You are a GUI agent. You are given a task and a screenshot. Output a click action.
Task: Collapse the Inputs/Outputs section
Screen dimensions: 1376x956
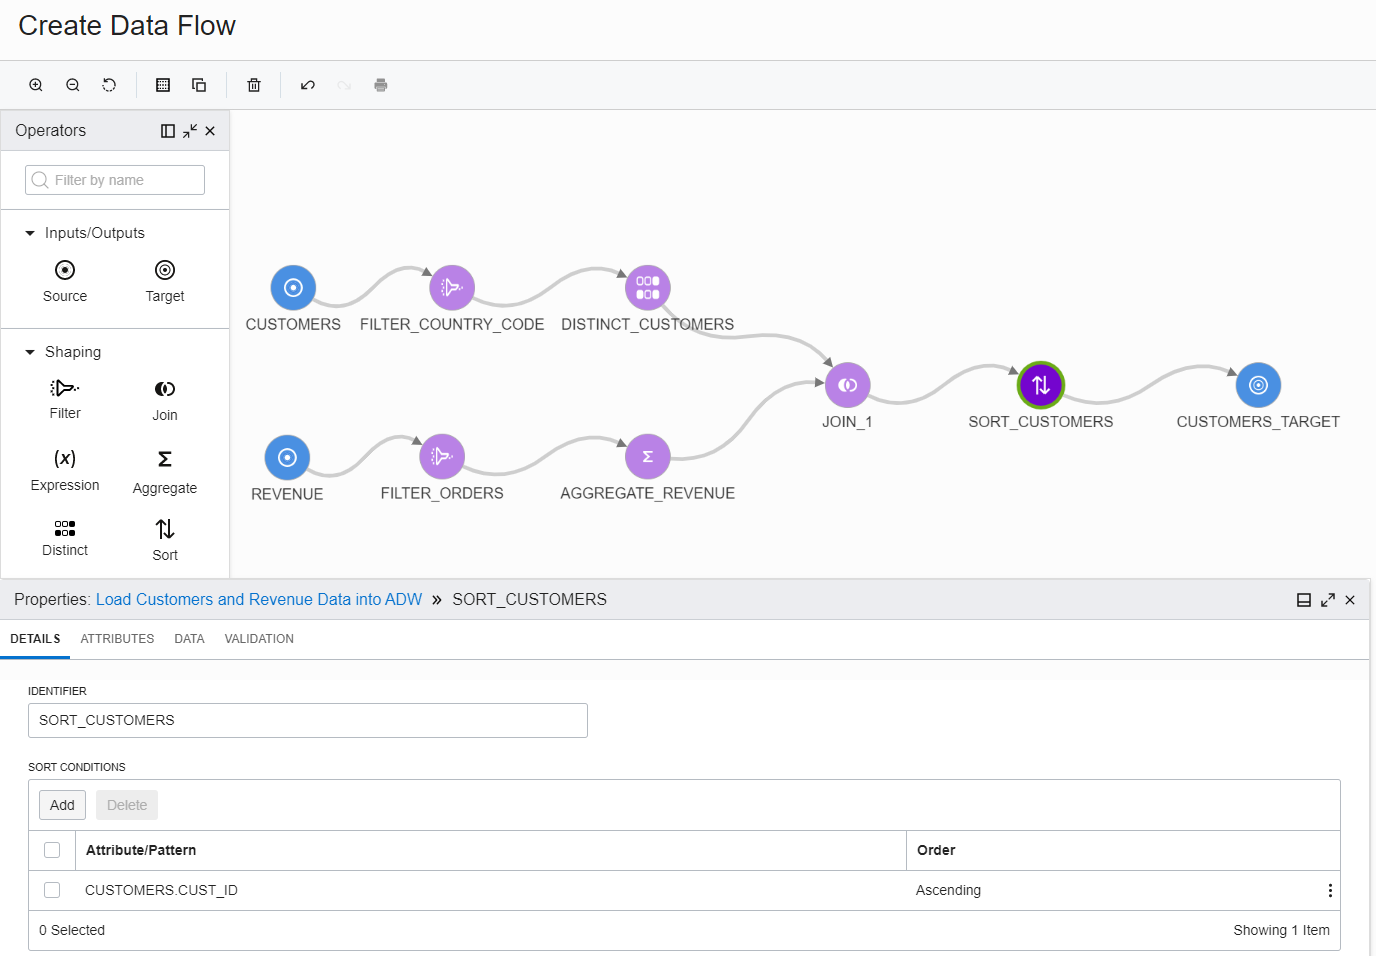pyautogui.click(x=29, y=232)
